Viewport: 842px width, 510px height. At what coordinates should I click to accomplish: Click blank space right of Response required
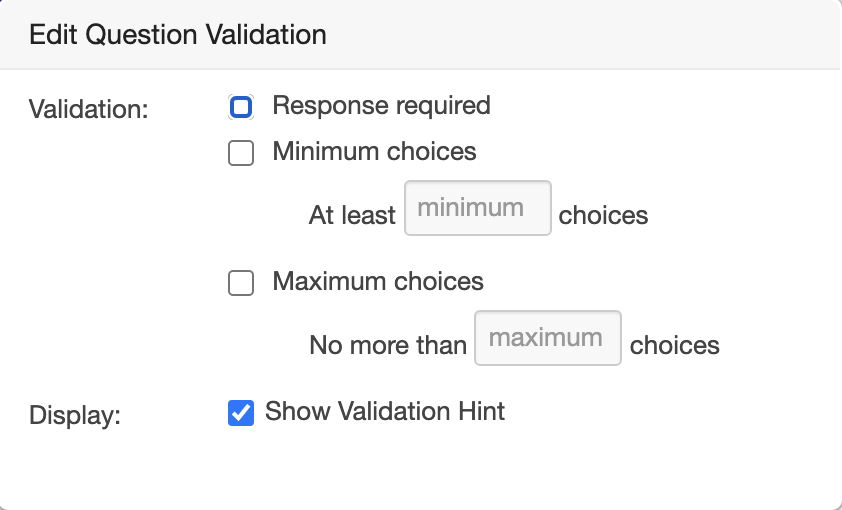pos(650,106)
